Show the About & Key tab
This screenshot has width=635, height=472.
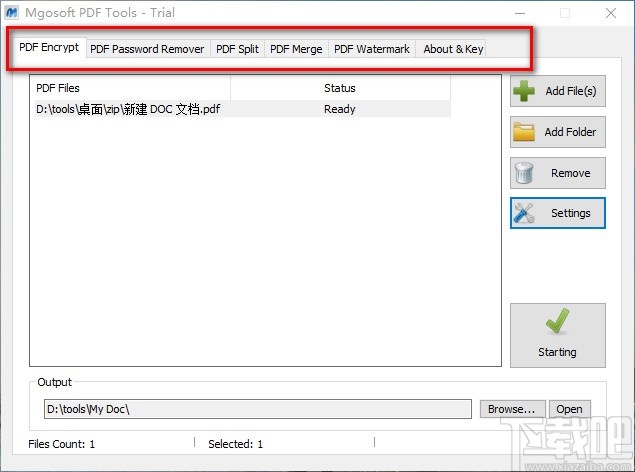point(453,49)
